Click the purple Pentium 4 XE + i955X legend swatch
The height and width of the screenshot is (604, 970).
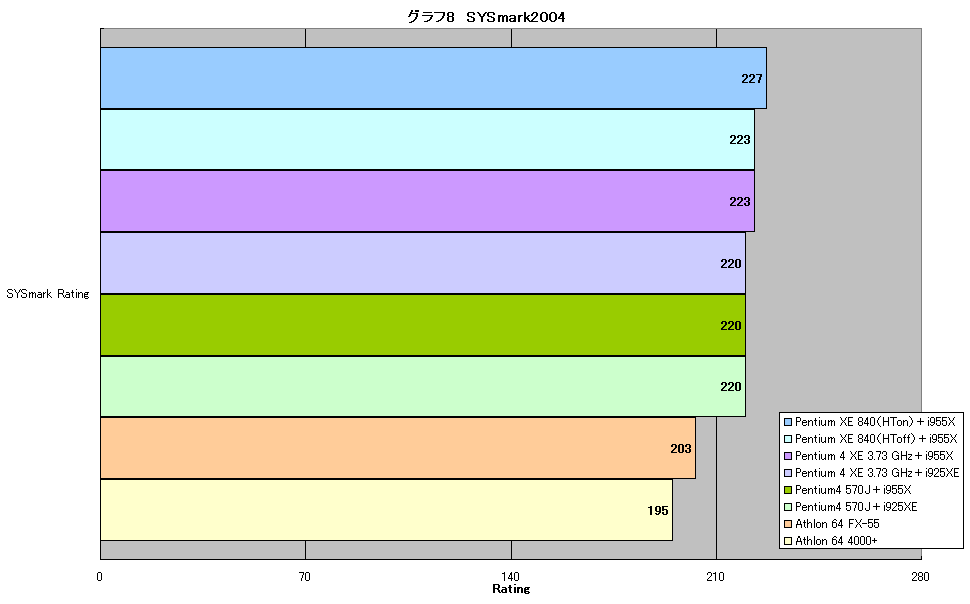point(788,456)
